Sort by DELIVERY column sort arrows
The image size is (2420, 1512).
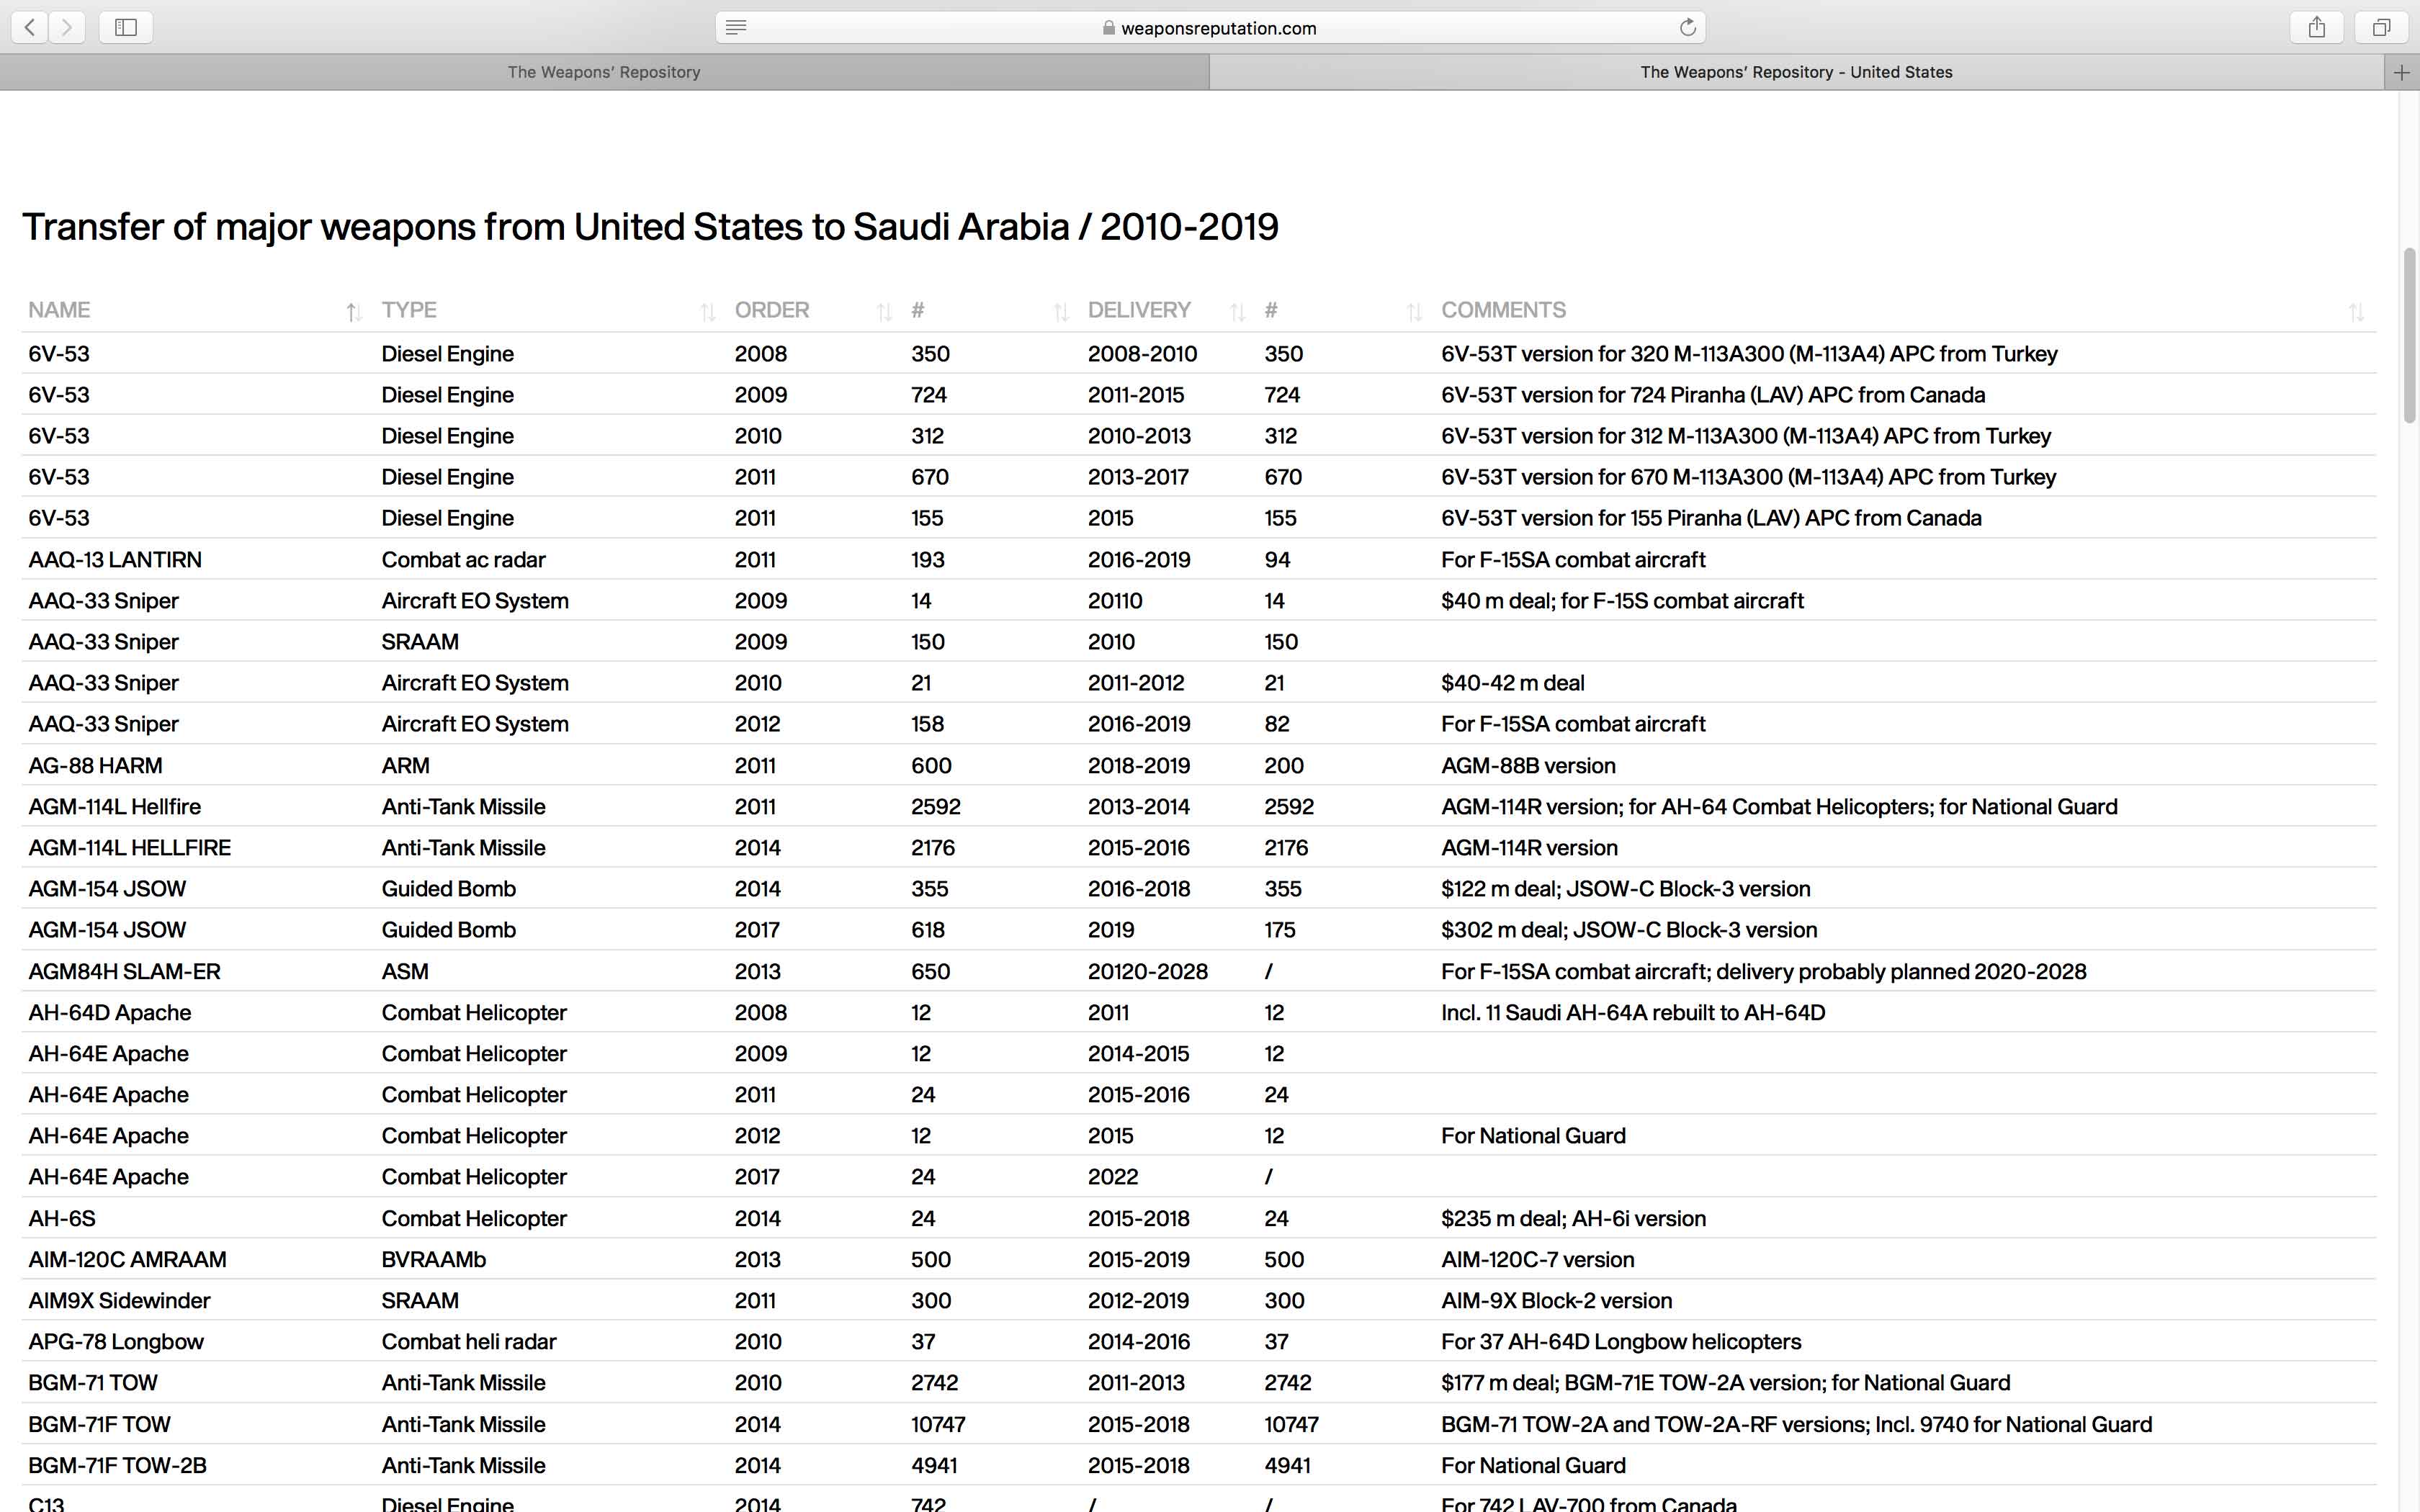pos(1237,312)
